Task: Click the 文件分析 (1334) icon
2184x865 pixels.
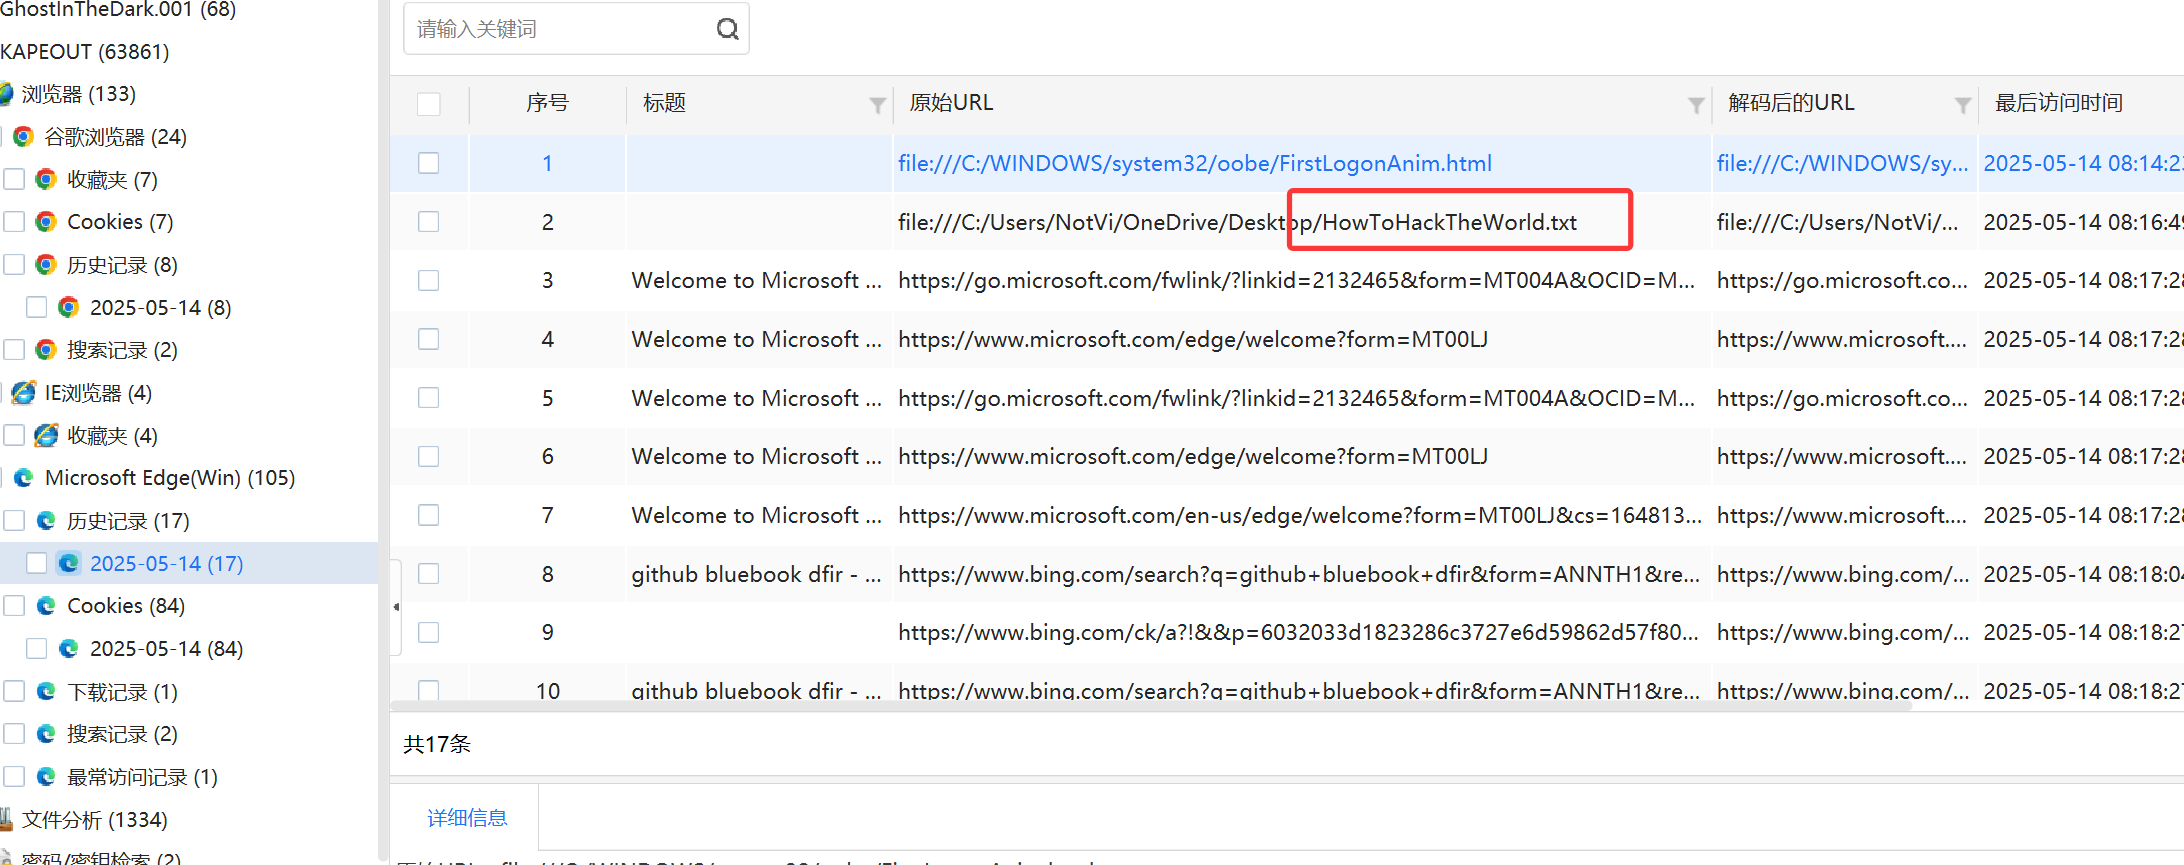Action: [5, 819]
